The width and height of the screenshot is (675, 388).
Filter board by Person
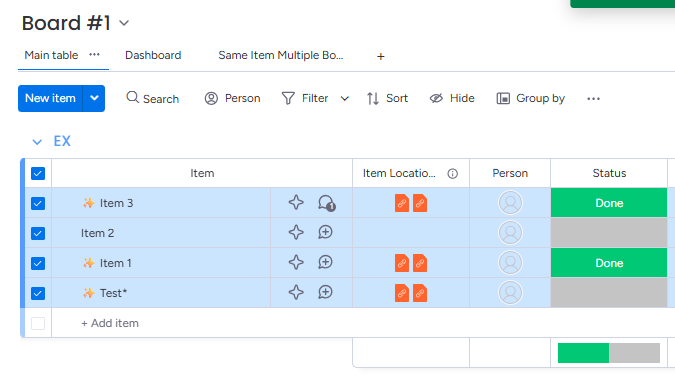pos(232,99)
